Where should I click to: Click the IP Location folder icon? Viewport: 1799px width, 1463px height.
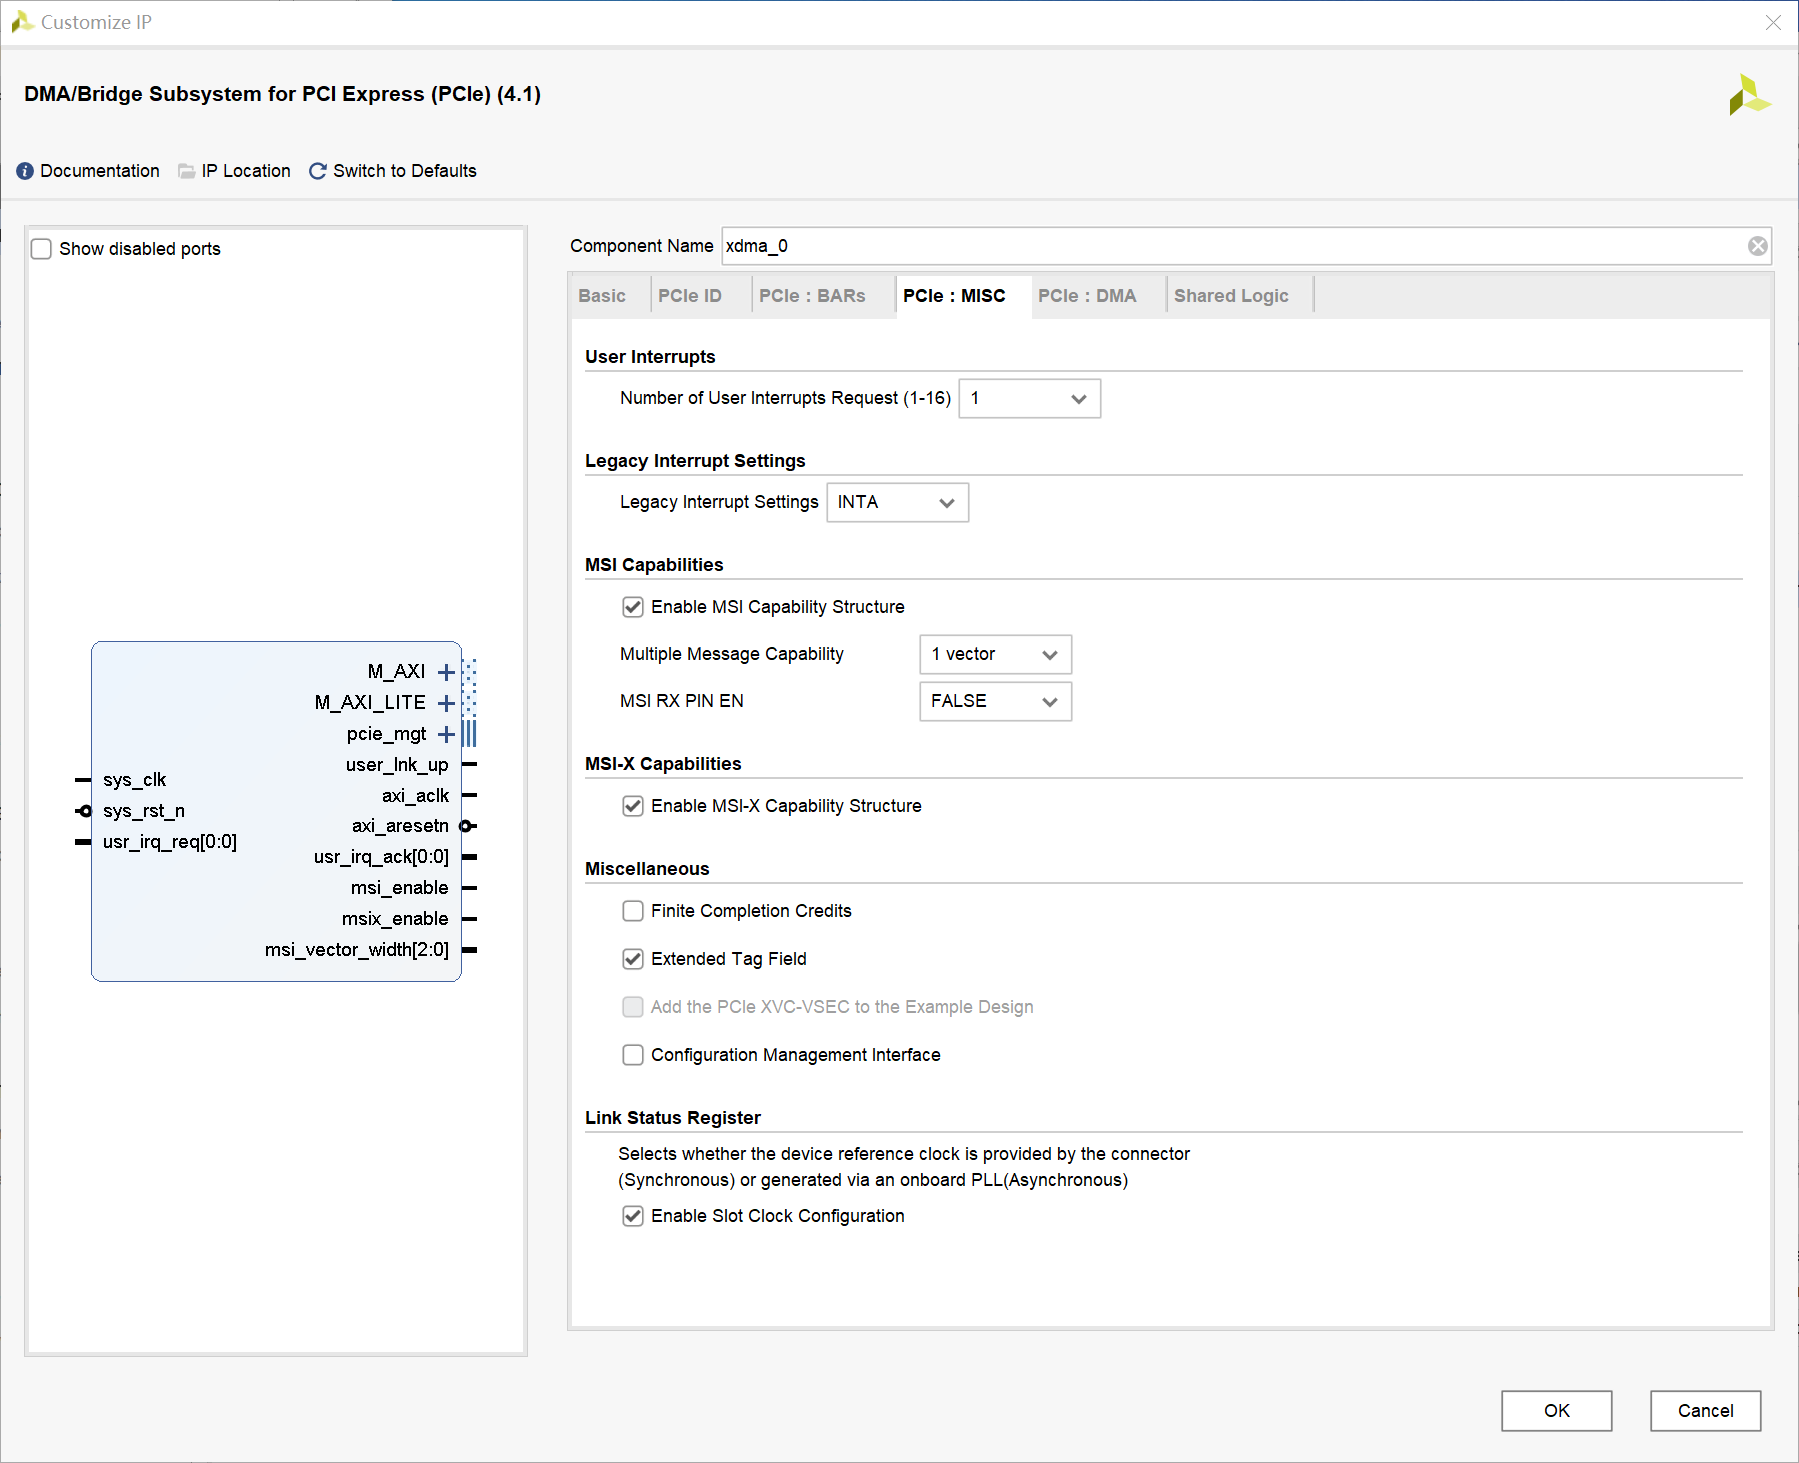click(186, 171)
